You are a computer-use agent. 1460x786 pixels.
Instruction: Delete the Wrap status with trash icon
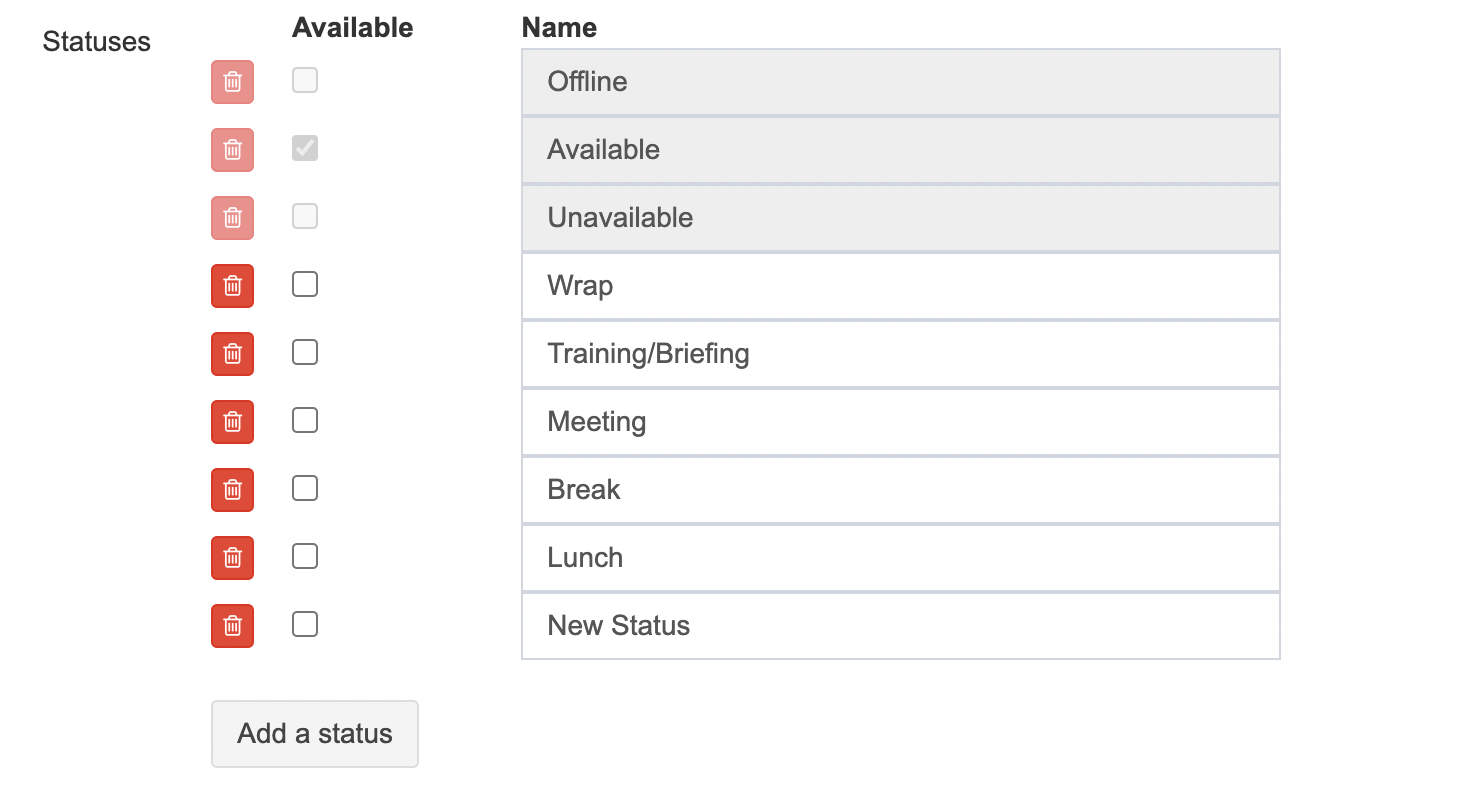pos(232,286)
